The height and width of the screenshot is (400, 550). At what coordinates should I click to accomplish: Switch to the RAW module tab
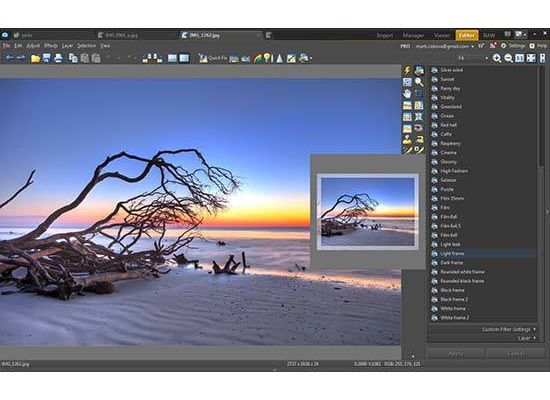(x=489, y=35)
